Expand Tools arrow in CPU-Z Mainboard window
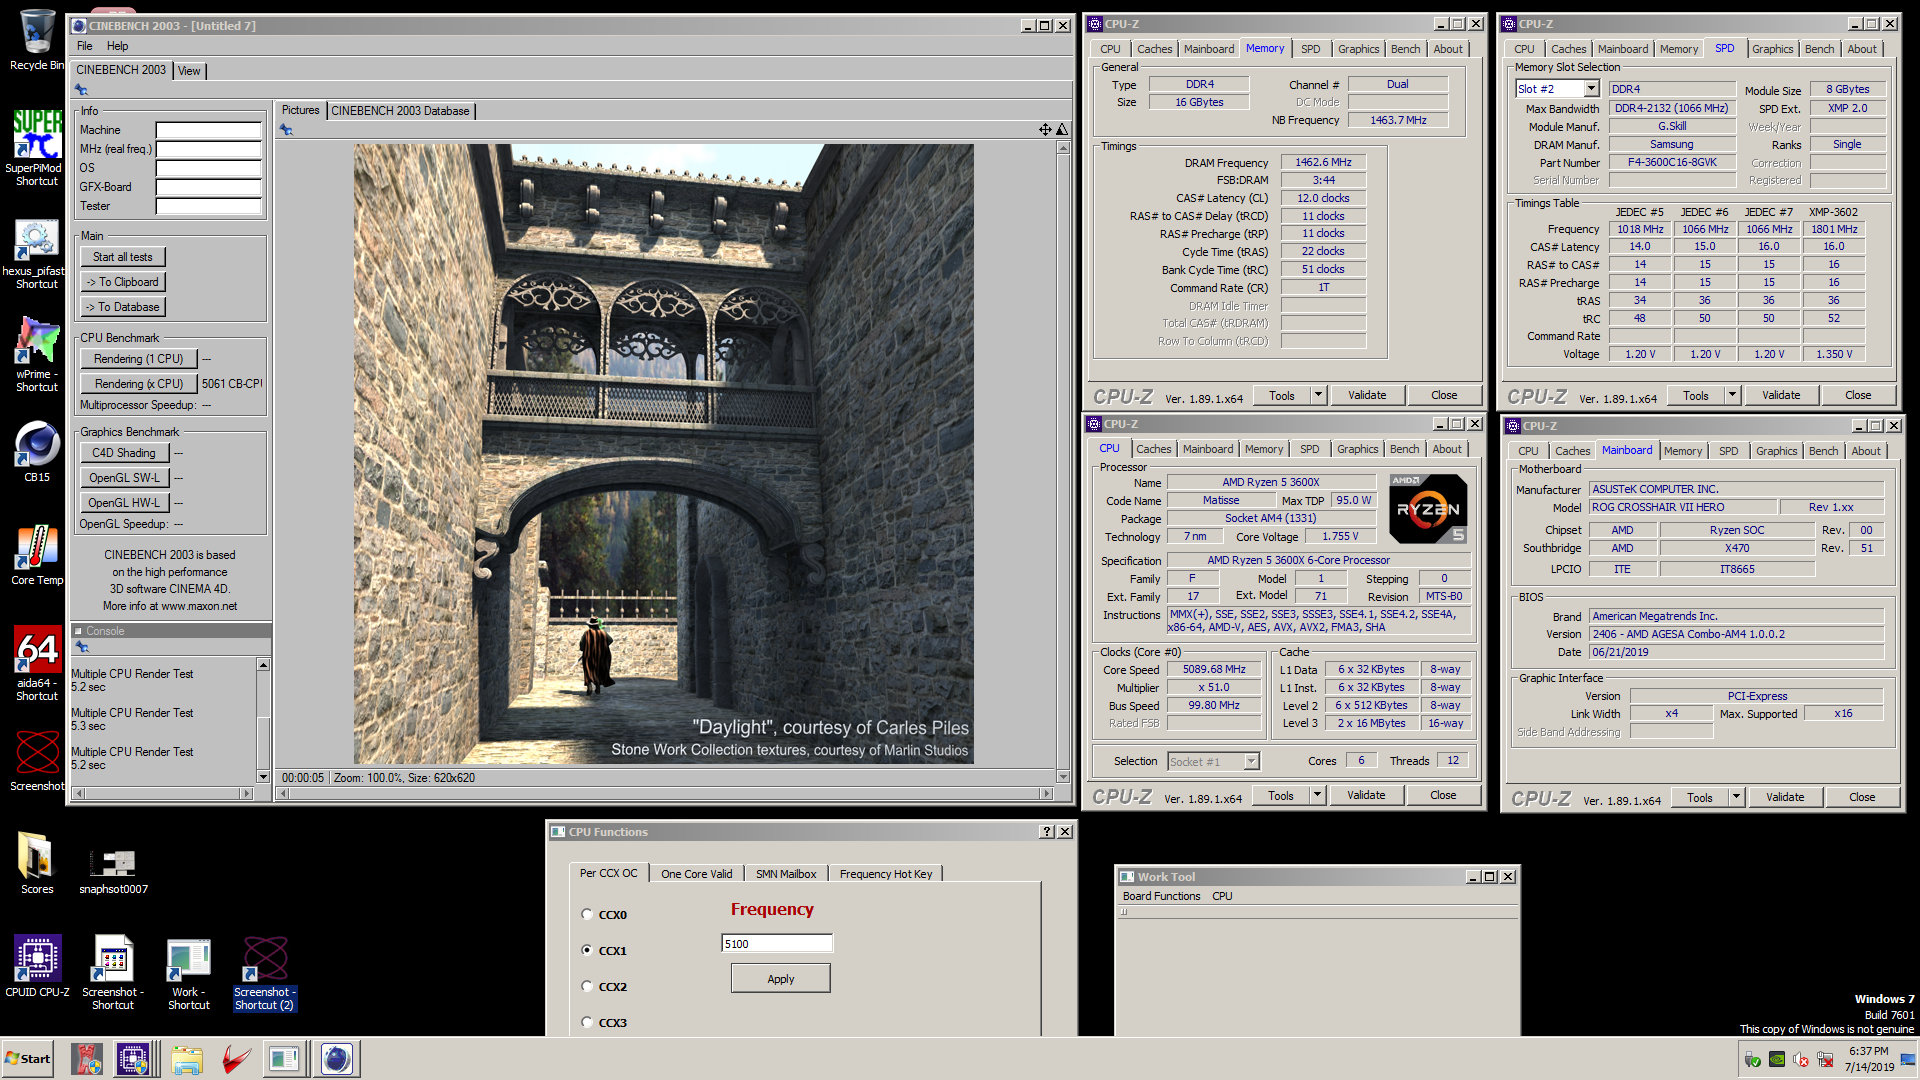 point(1736,797)
